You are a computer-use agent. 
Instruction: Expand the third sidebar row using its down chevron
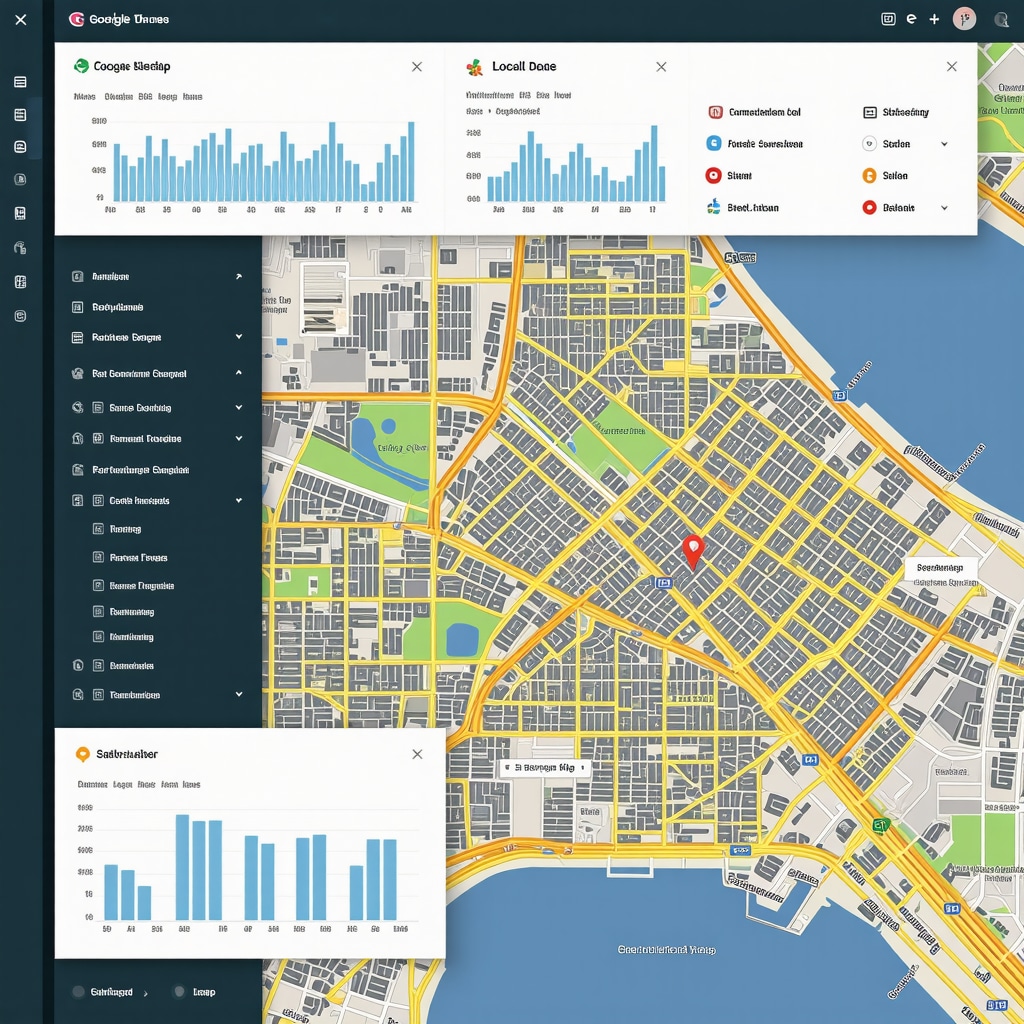click(239, 336)
